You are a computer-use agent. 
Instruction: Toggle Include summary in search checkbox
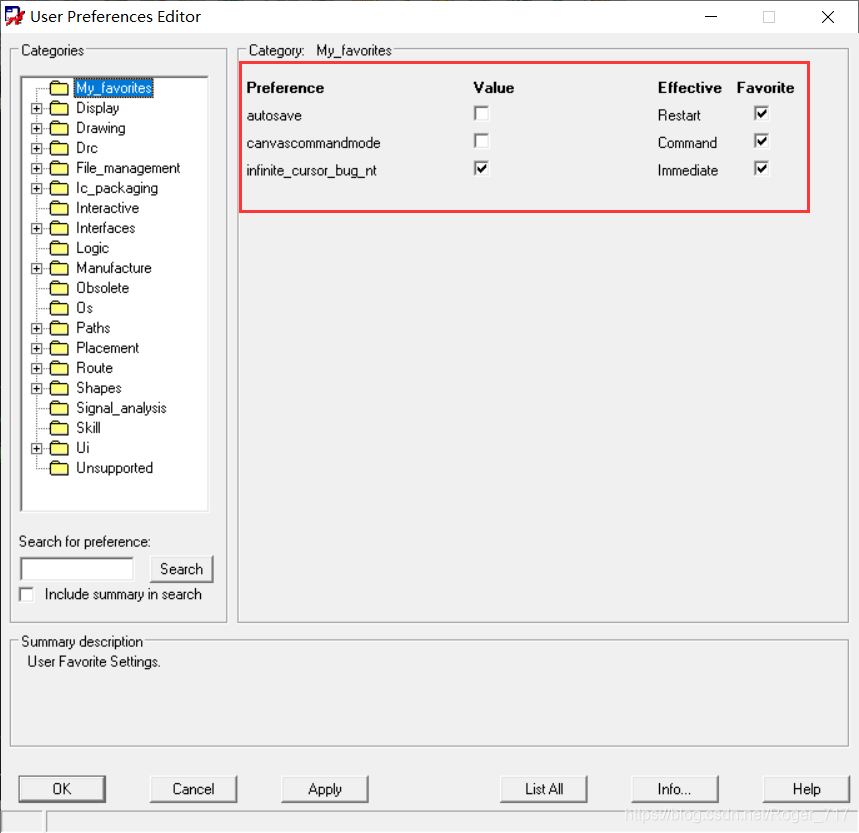point(27,595)
